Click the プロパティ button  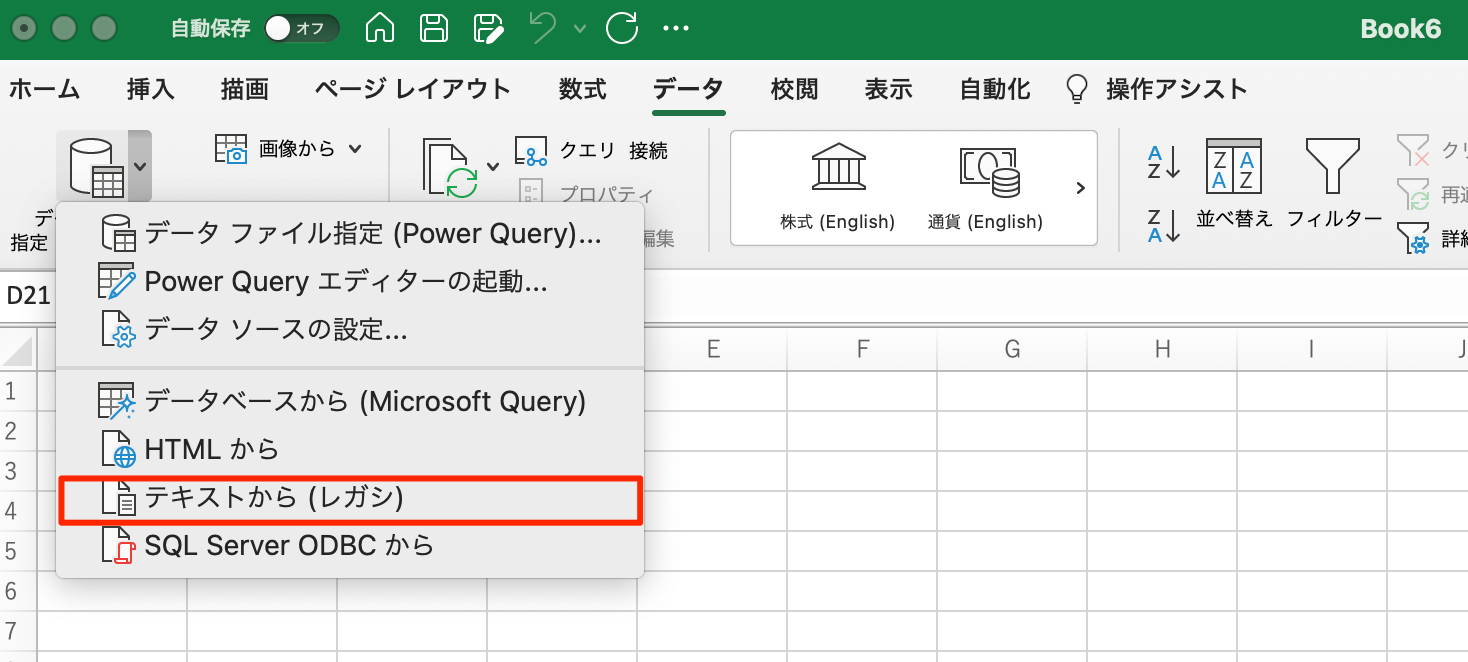[586, 194]
